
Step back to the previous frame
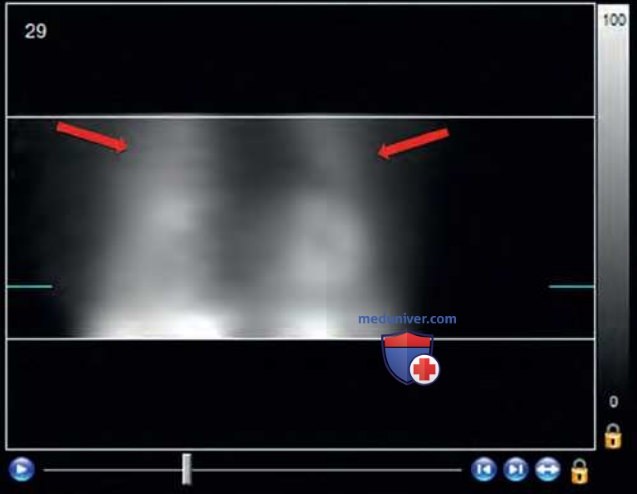(x=483, y=469)
